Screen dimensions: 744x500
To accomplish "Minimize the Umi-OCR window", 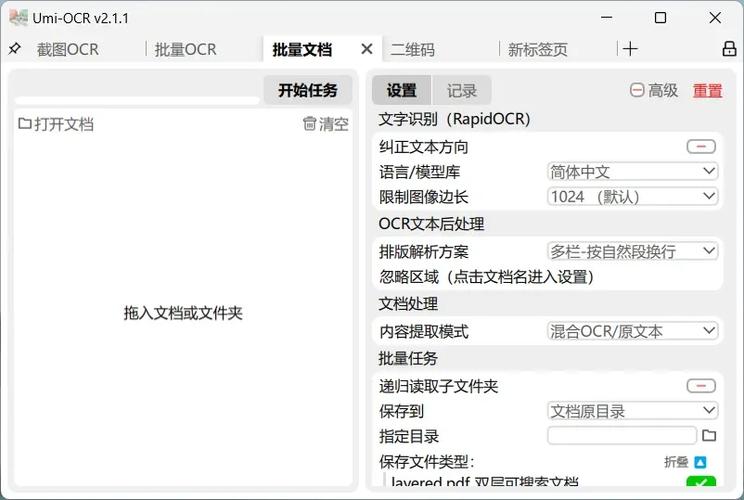I will coord(606,18).
